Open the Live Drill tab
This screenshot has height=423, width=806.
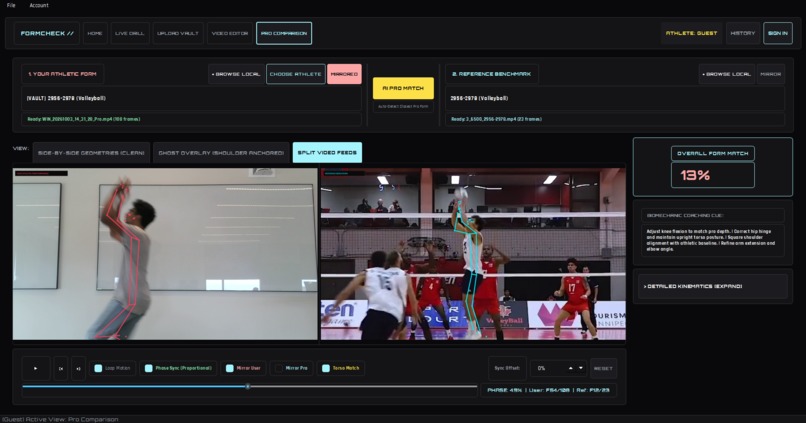click(x=130, y=33)
